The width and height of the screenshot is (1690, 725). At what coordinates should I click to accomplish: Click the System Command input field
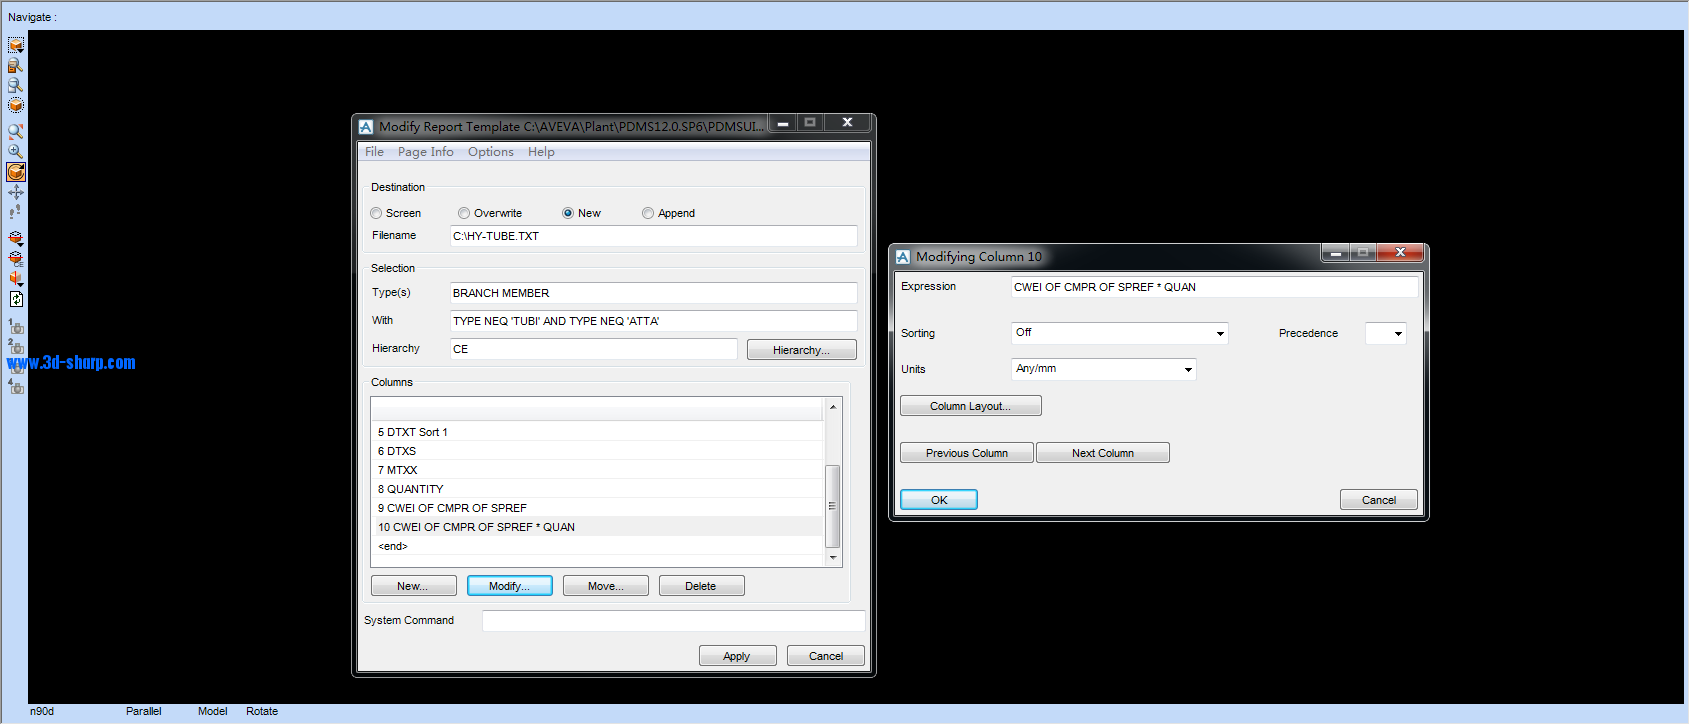[x=674, y=621]
